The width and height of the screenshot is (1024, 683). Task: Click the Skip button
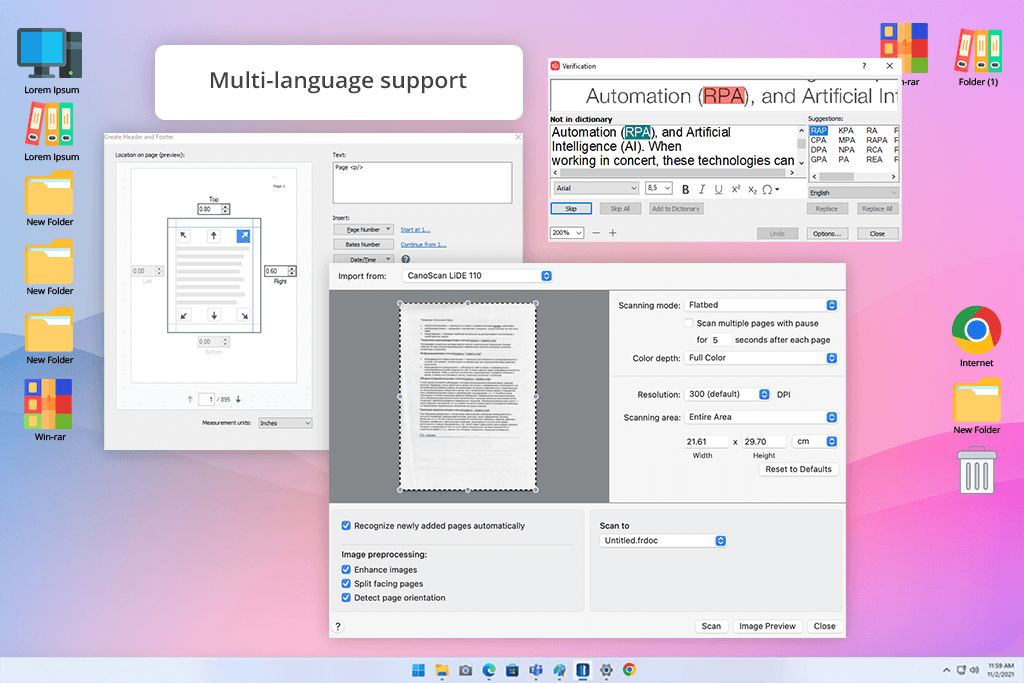coord(571,209)
